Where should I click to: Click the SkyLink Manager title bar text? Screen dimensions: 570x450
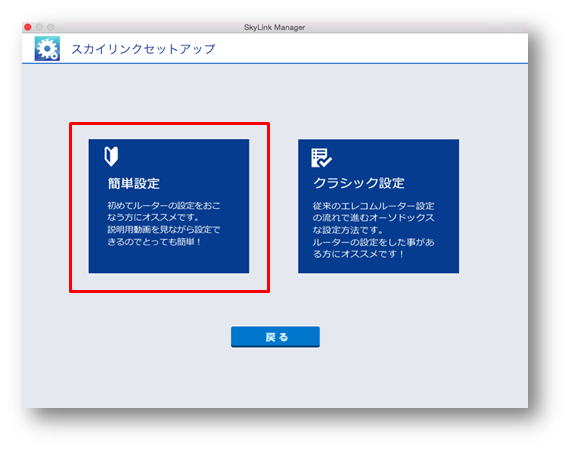(274, 27)
